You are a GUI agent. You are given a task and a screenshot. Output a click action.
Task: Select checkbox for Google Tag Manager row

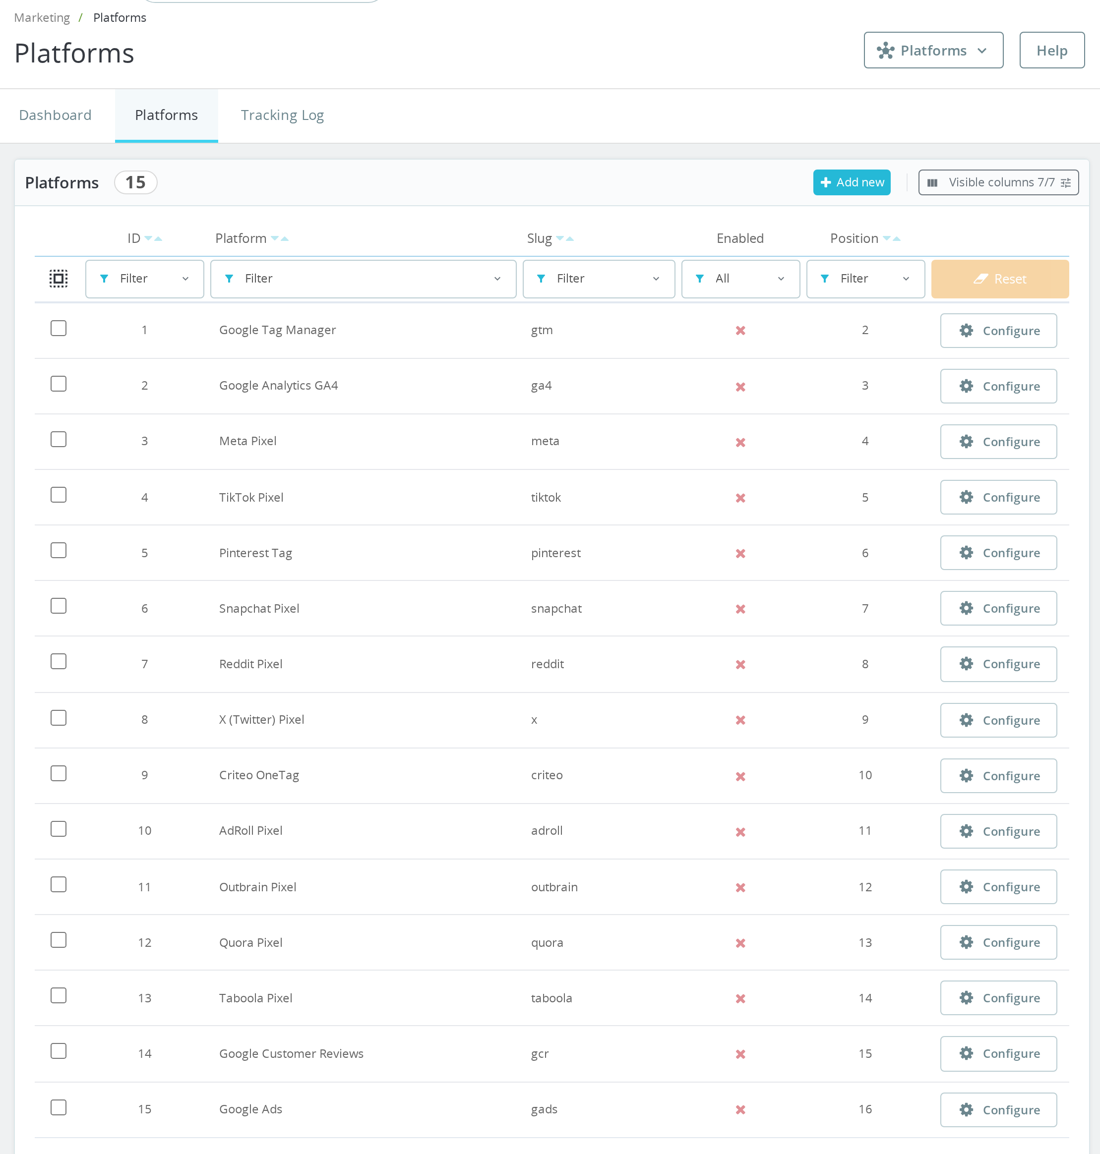(x=58, y=328)
